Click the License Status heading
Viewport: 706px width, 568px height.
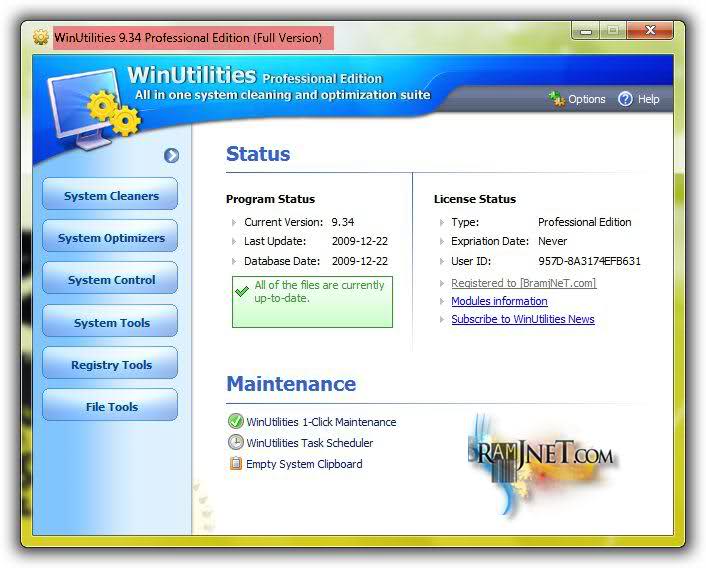pyautogui.click(x=475, y=199)
